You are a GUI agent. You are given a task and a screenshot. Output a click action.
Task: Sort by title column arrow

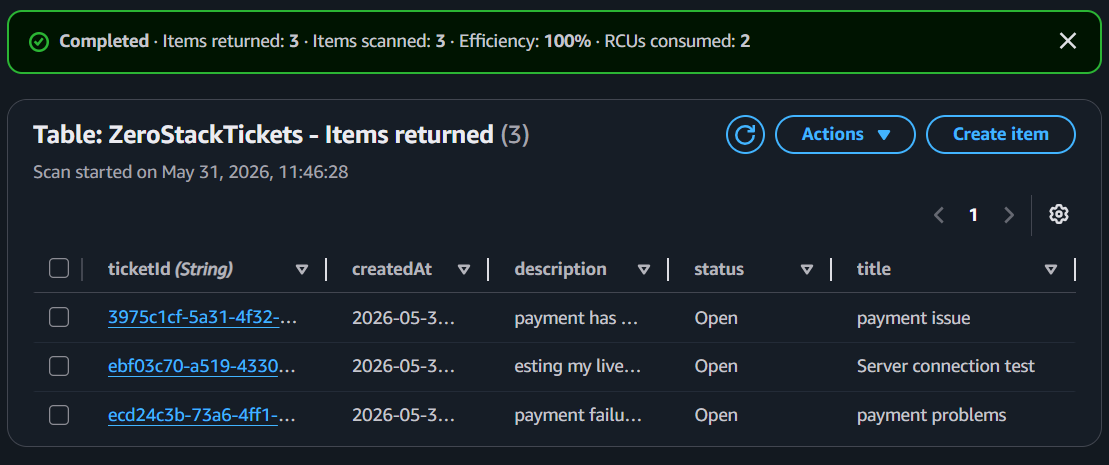pyautogui.click(x=1051, y=270)
